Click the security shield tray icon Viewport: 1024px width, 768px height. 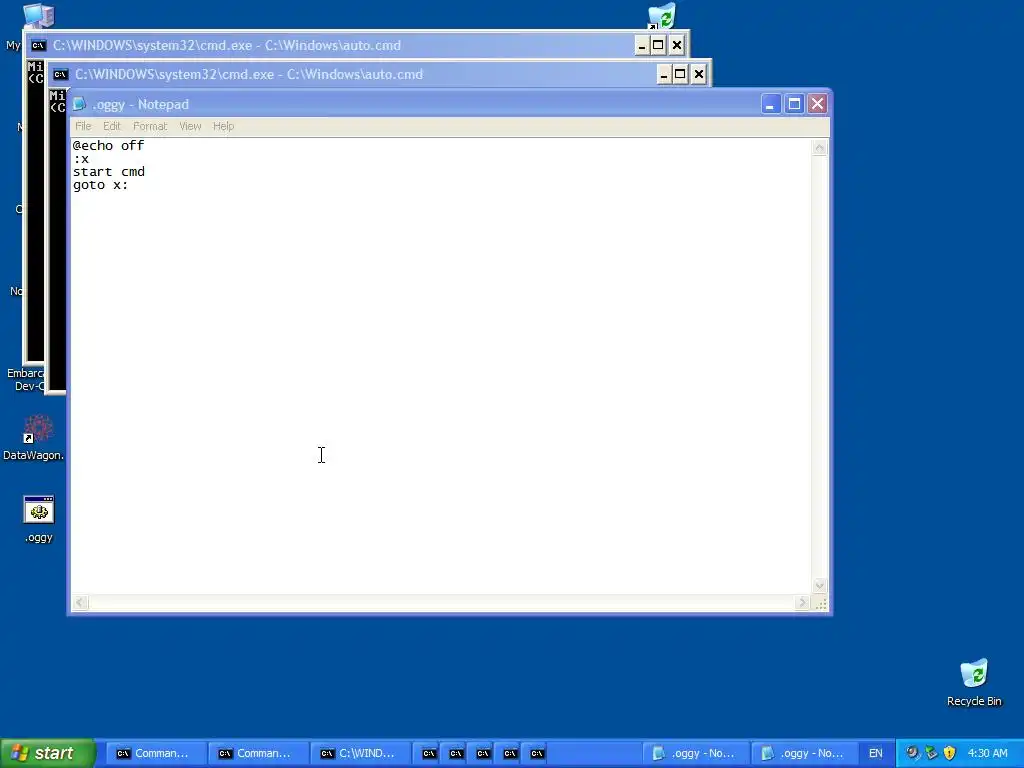tap(950, 753)
